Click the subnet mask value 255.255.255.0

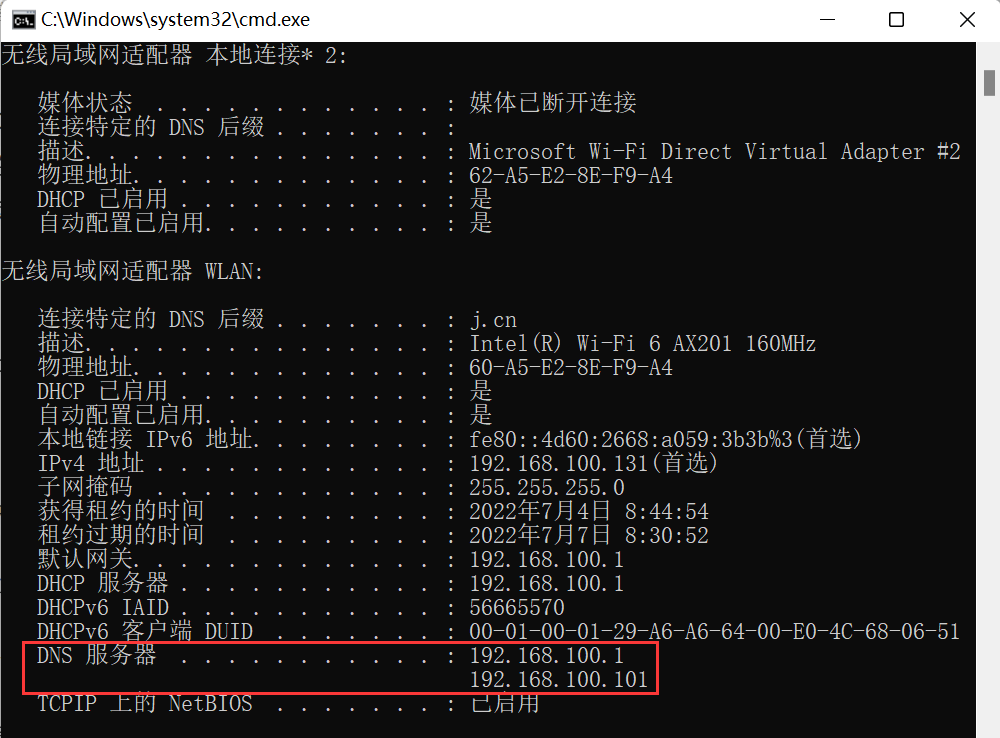(547, 488)
